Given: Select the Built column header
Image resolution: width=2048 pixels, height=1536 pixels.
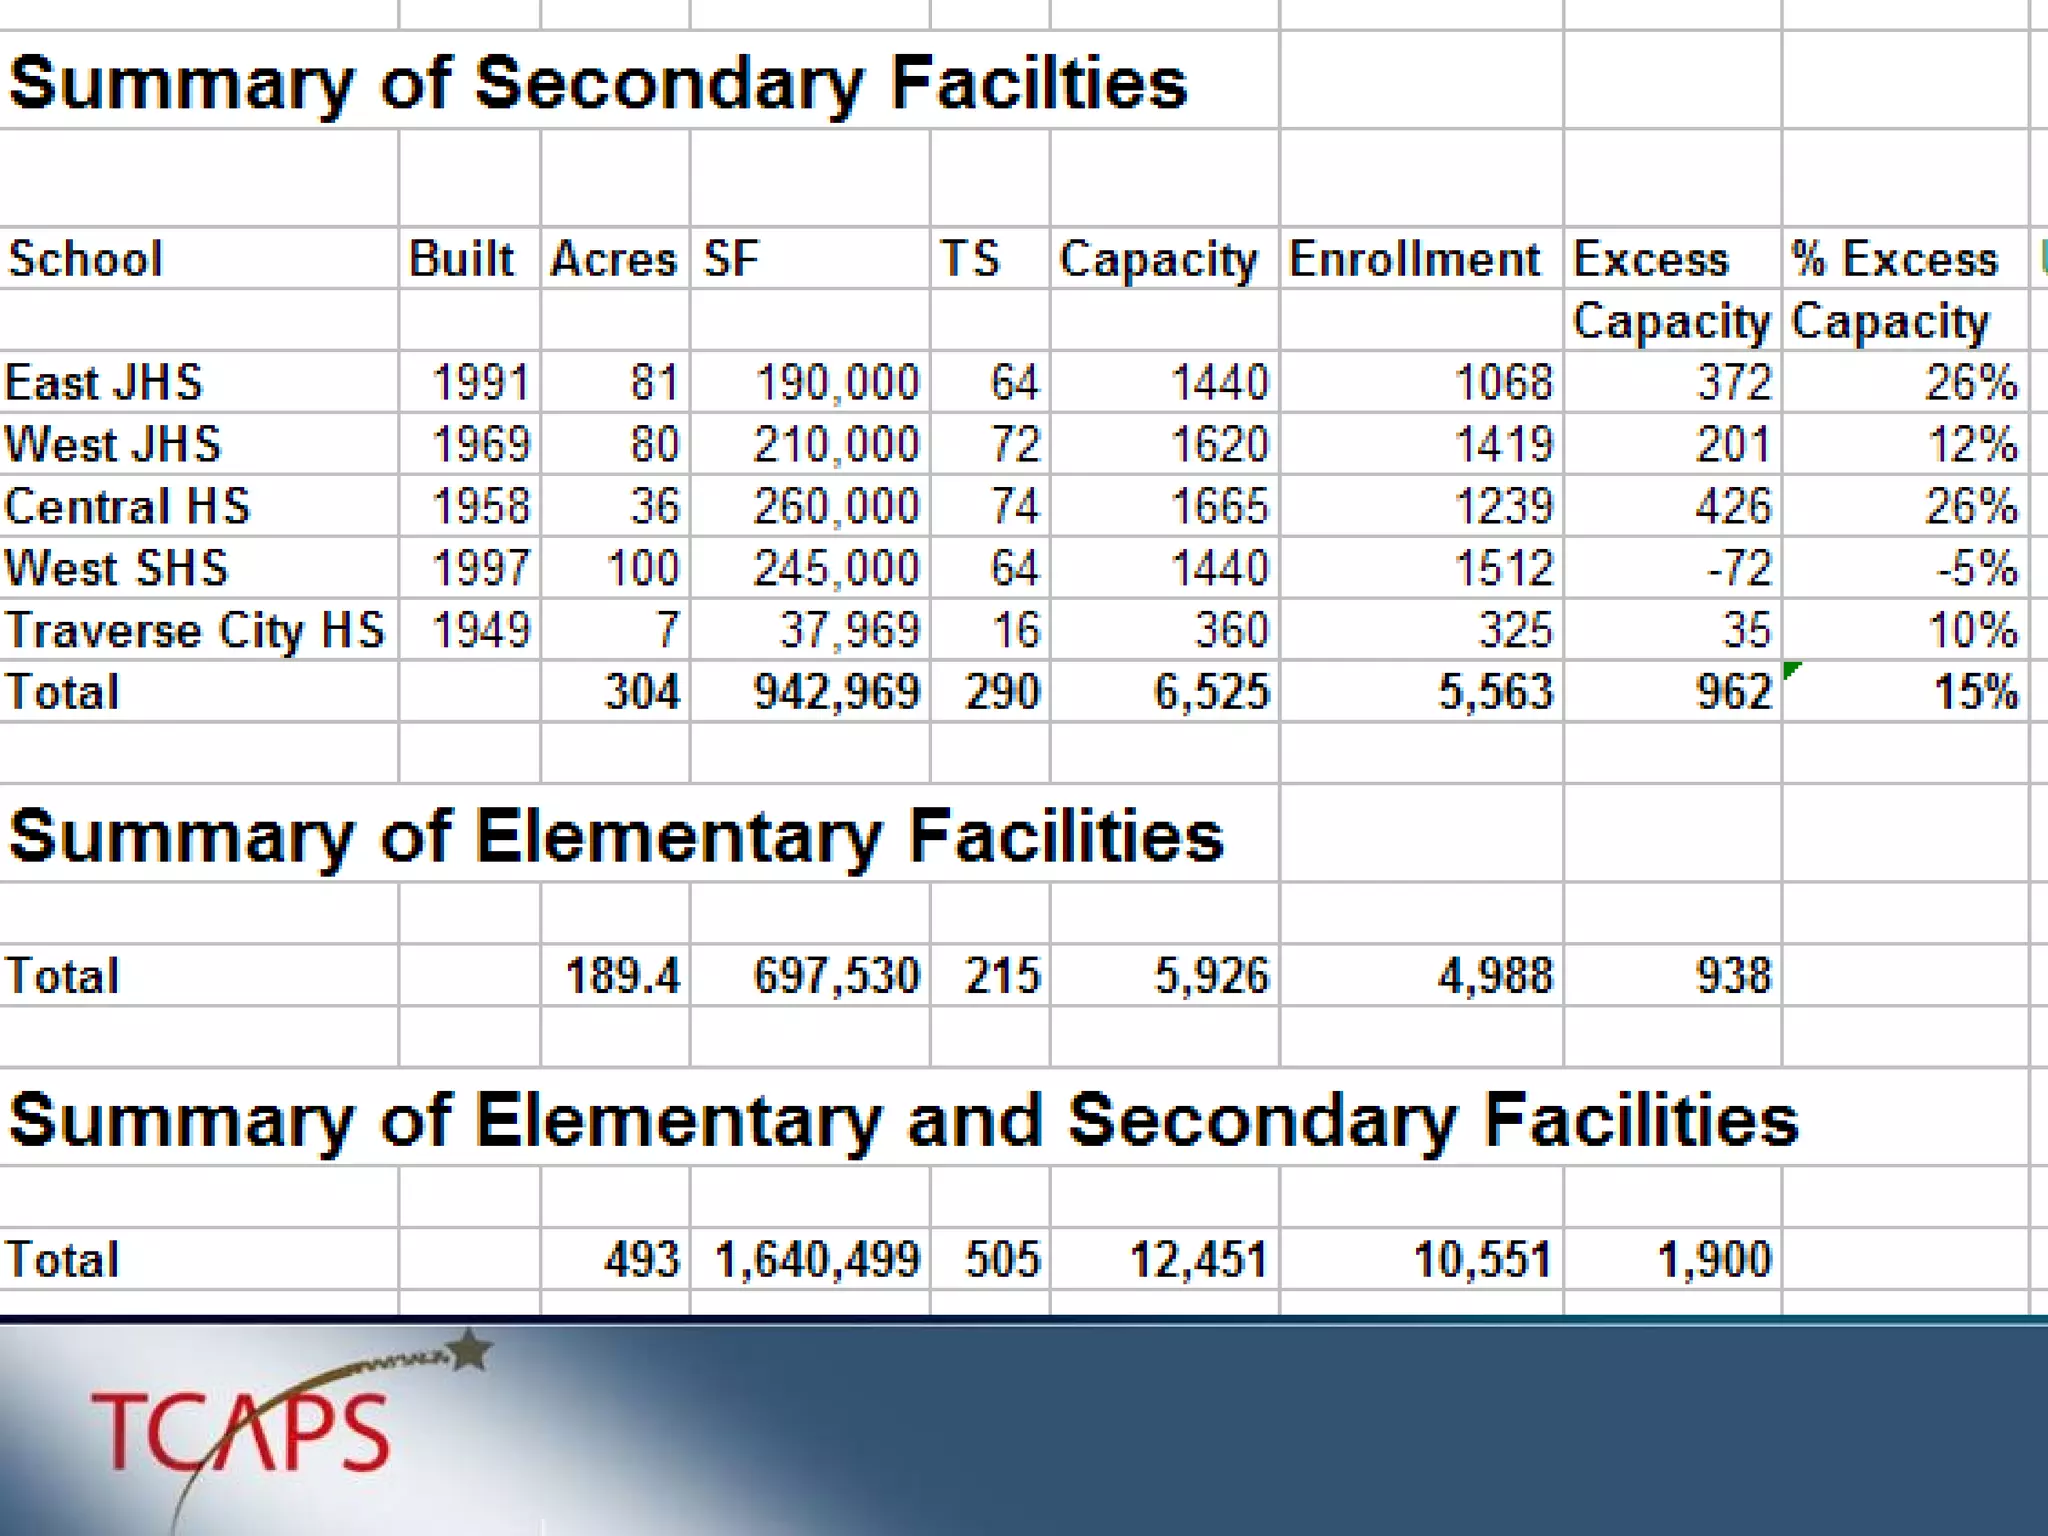Looking at the screenshot, I should pyautogui.click(x=462, y=259).
